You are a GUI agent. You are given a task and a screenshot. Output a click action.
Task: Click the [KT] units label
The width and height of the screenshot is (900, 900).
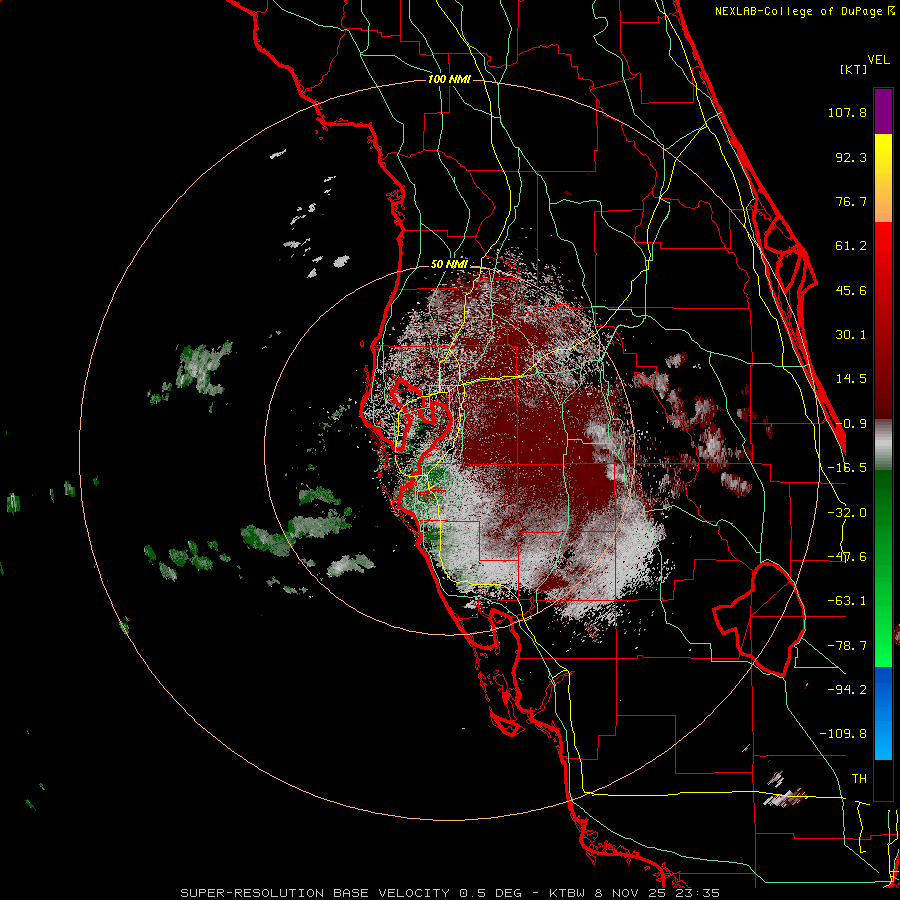[854, 69]
